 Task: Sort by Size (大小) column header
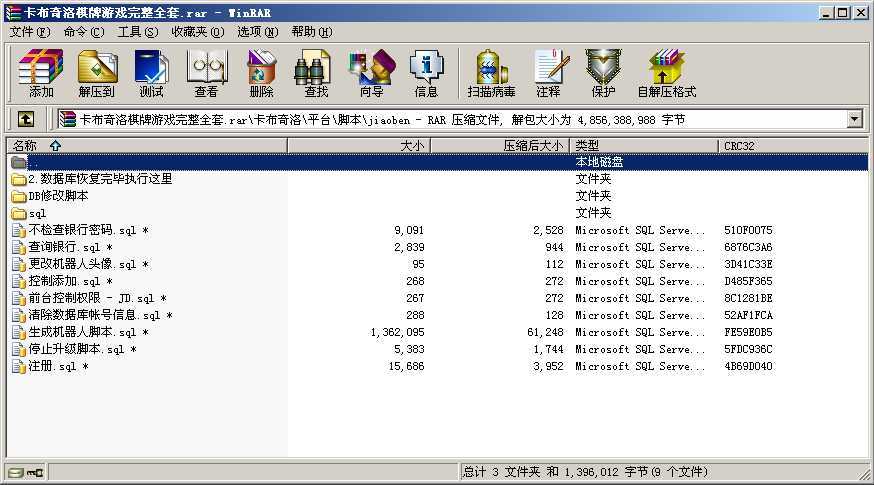coord(359,146)
